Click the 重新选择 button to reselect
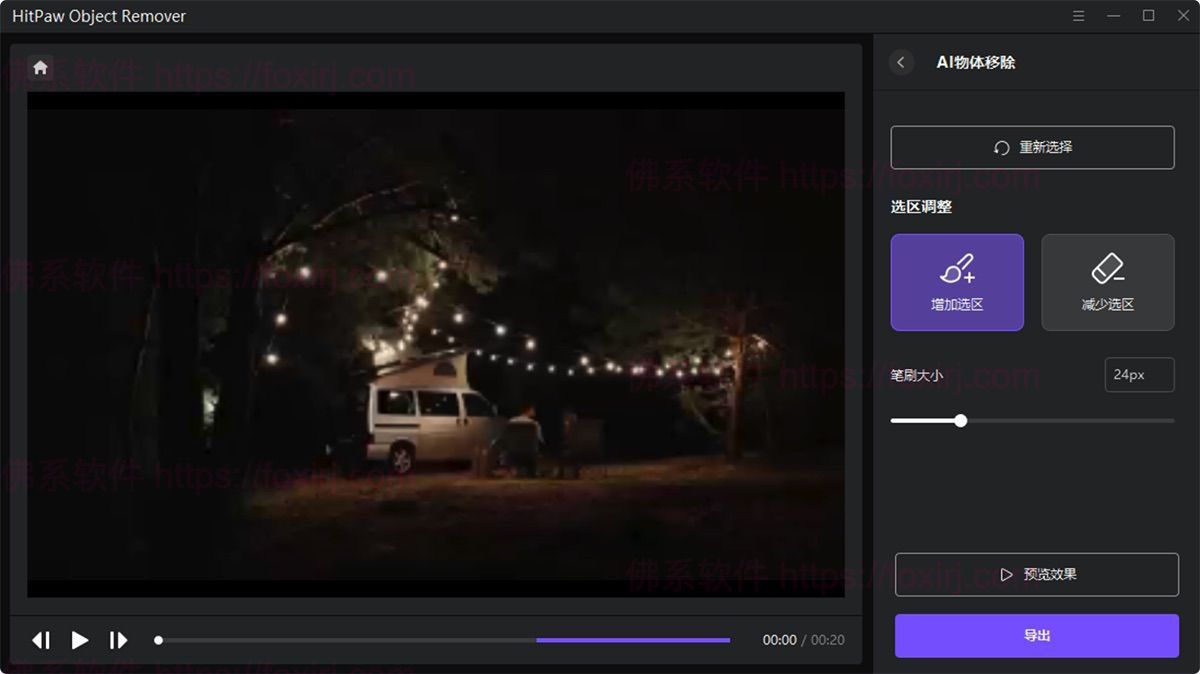The height and width of the screenshot is (674, 1200). (x=1034, y=147)
